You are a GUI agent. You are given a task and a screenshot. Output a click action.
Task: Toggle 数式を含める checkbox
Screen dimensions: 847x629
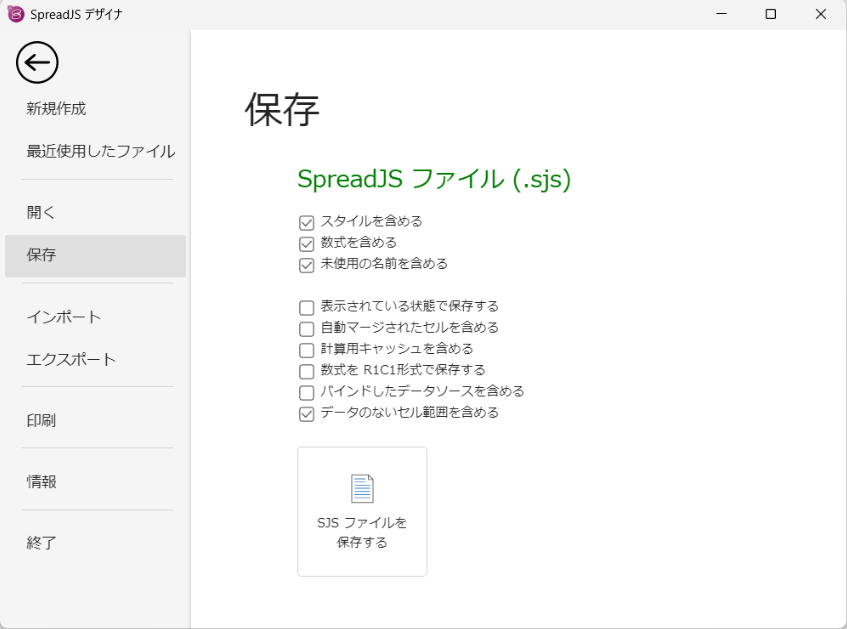tap(306, 244)
